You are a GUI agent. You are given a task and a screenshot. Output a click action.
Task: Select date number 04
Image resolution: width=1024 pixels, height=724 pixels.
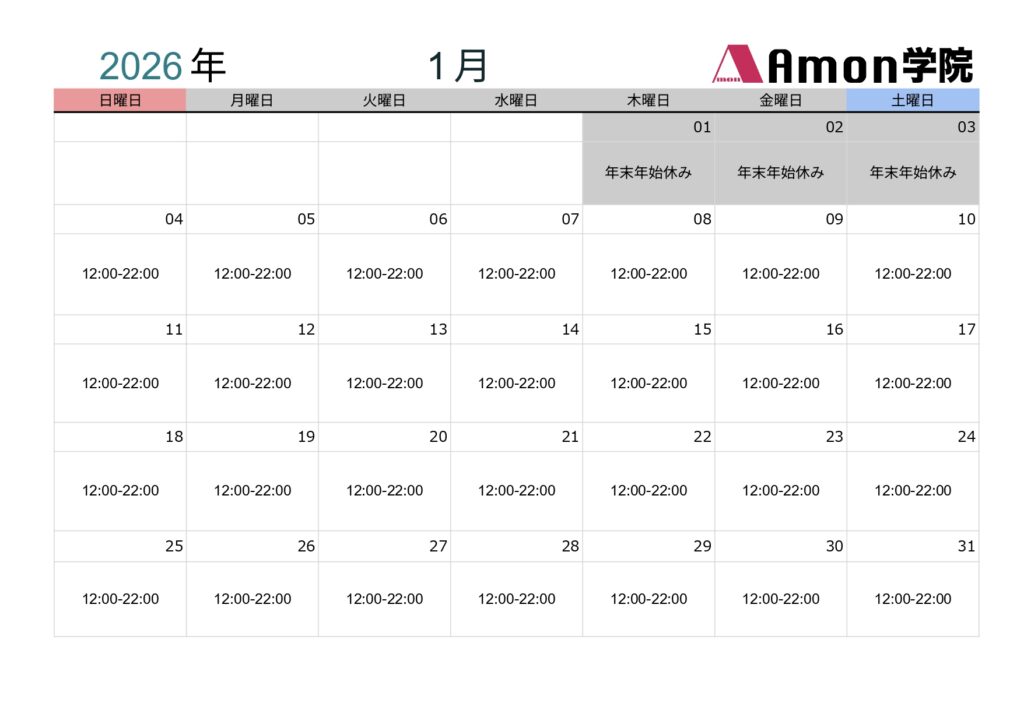coord(174,219)
